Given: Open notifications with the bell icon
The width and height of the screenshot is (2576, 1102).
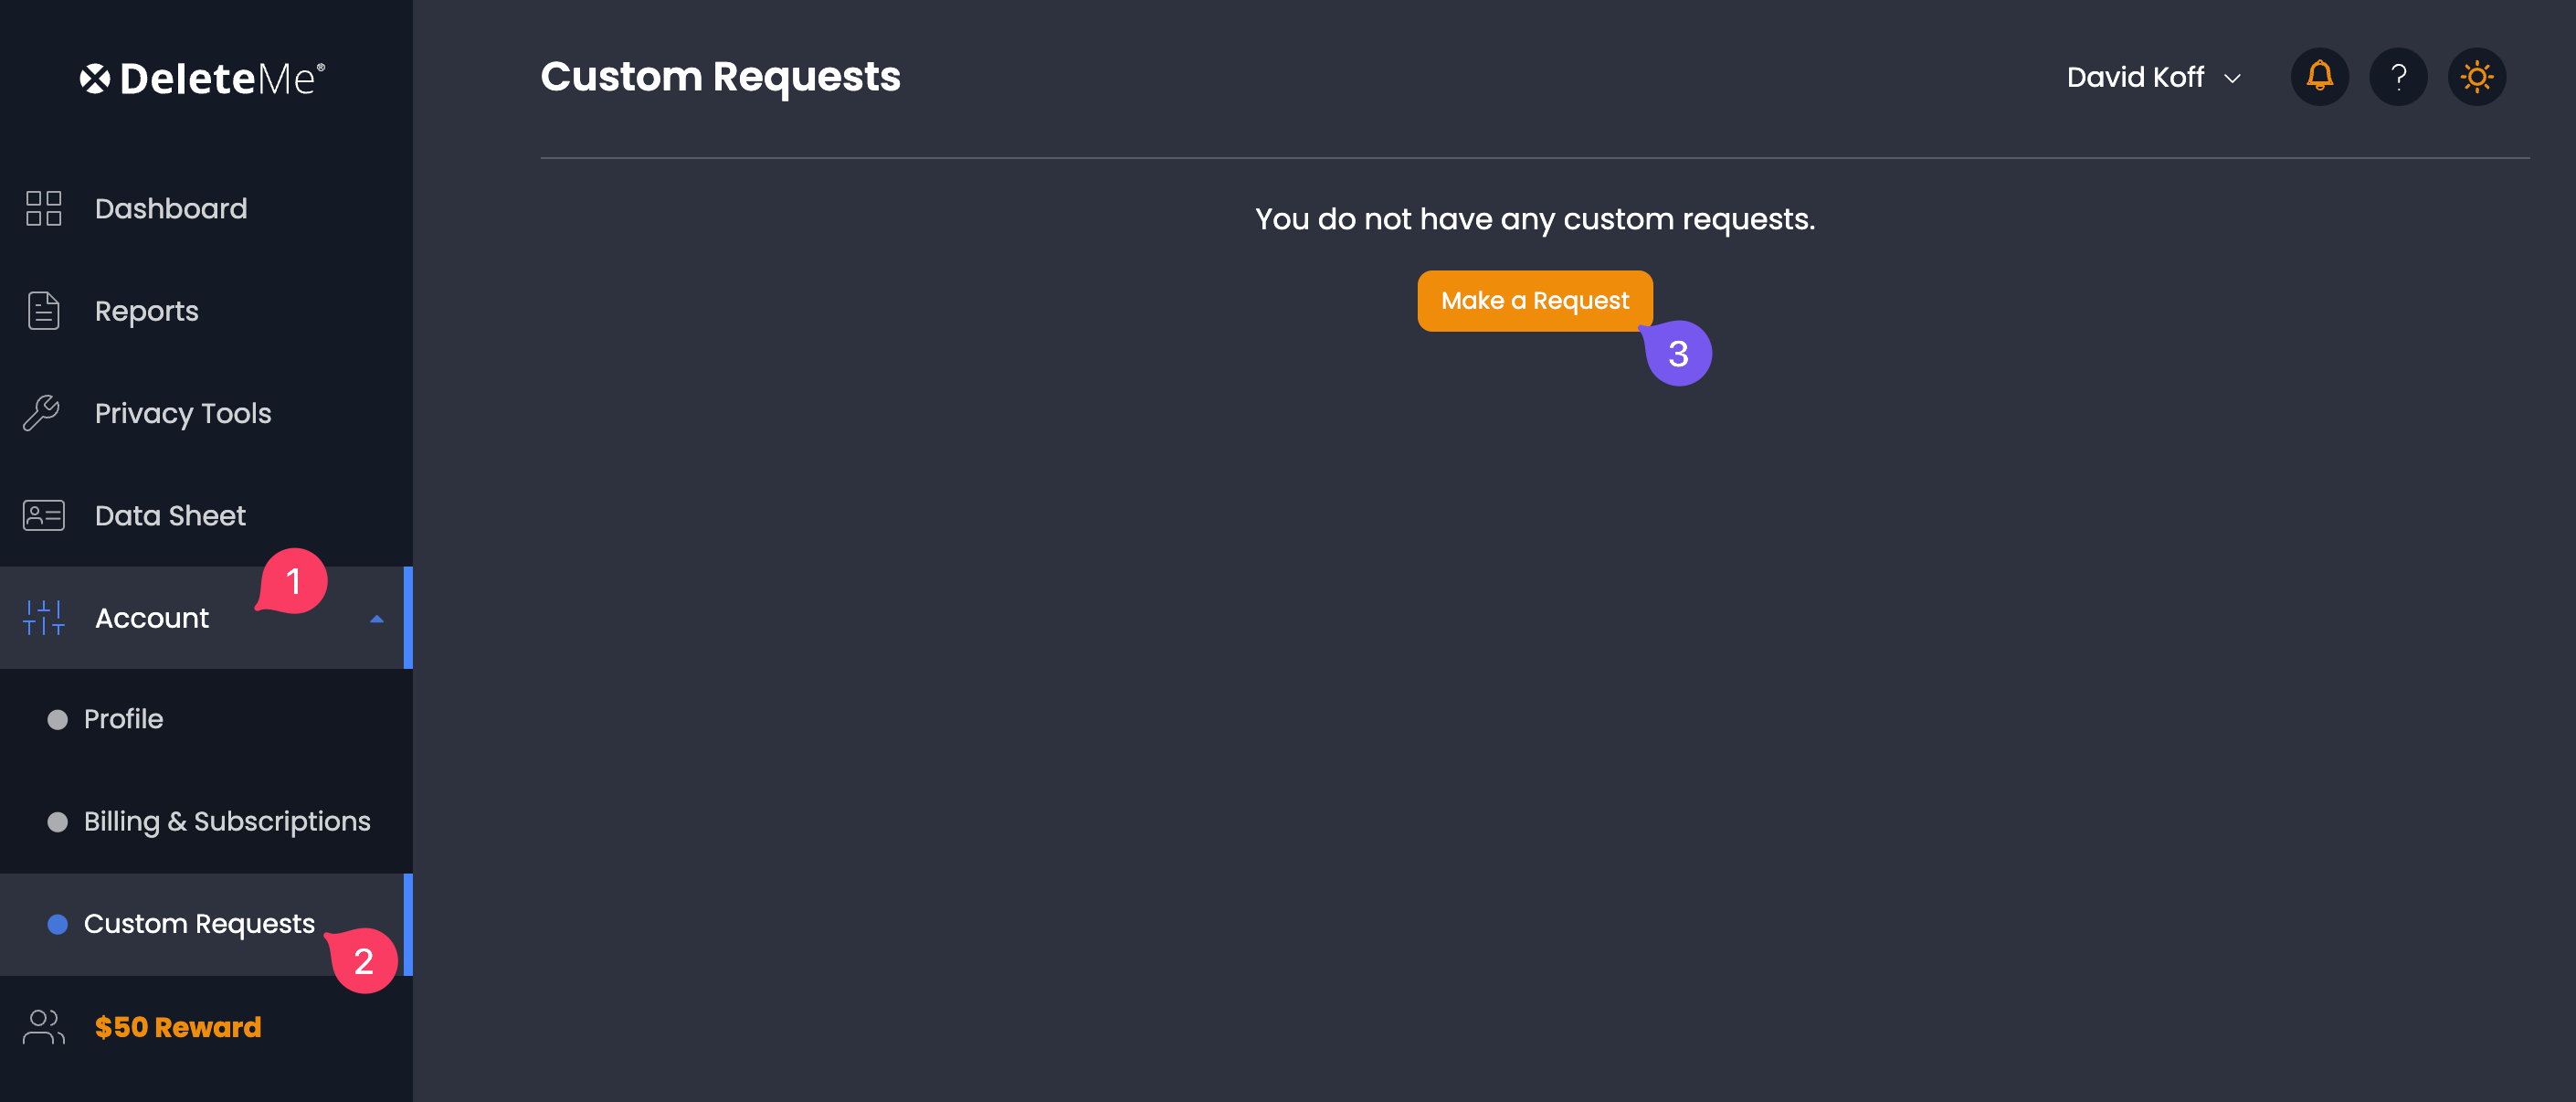Looking at the screenshot, I should (x=2320, y=76).
